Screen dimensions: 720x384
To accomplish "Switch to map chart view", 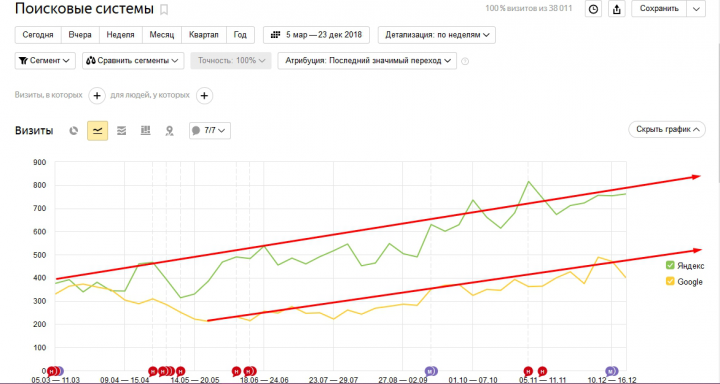I will click(x=169, y=131).
